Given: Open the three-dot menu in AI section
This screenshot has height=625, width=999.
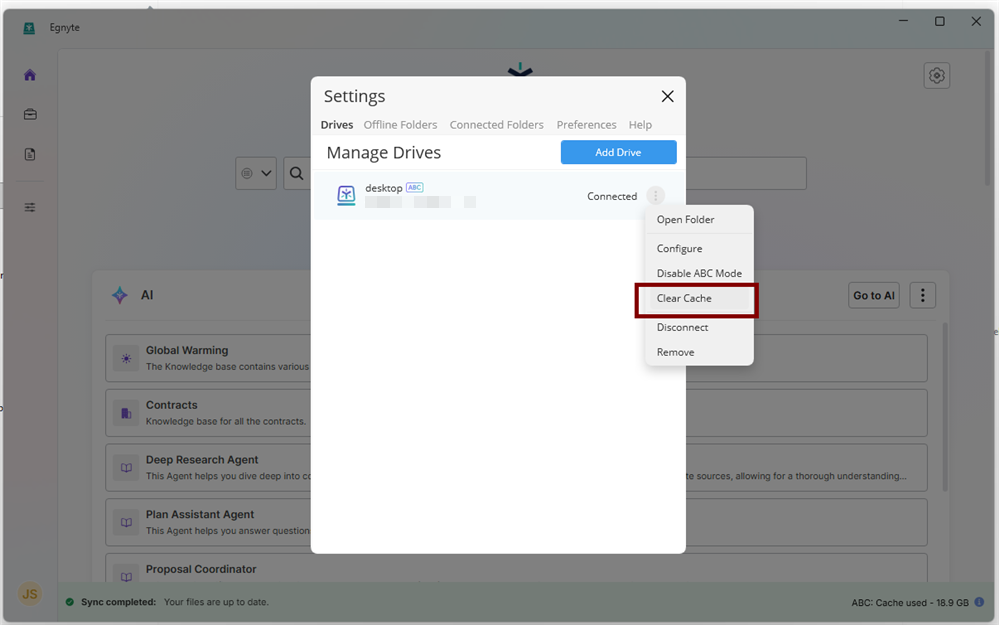Looking at the screenshot, I should tap(923, 295).
